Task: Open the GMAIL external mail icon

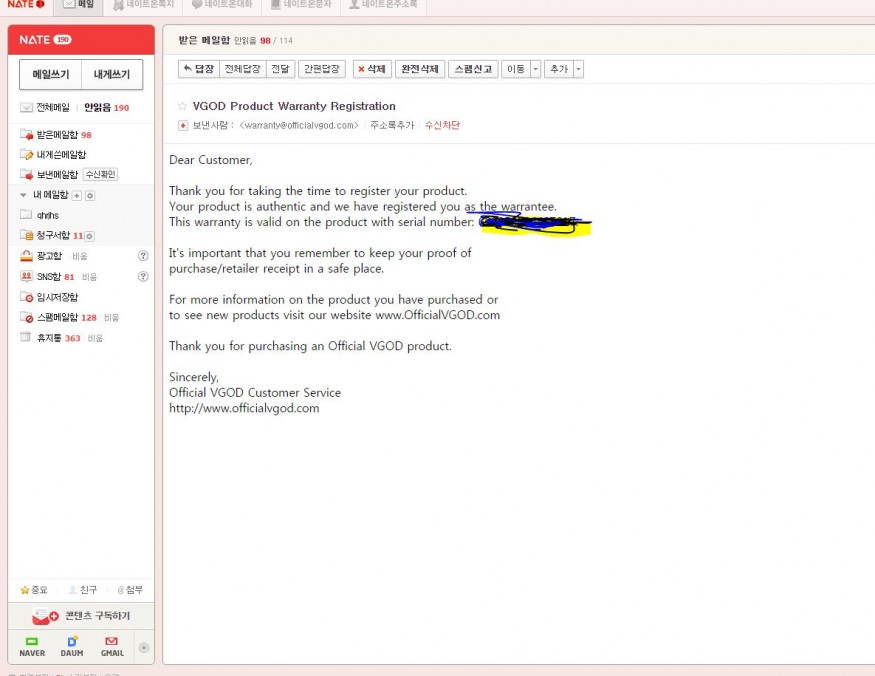Action: pos(112,646)
